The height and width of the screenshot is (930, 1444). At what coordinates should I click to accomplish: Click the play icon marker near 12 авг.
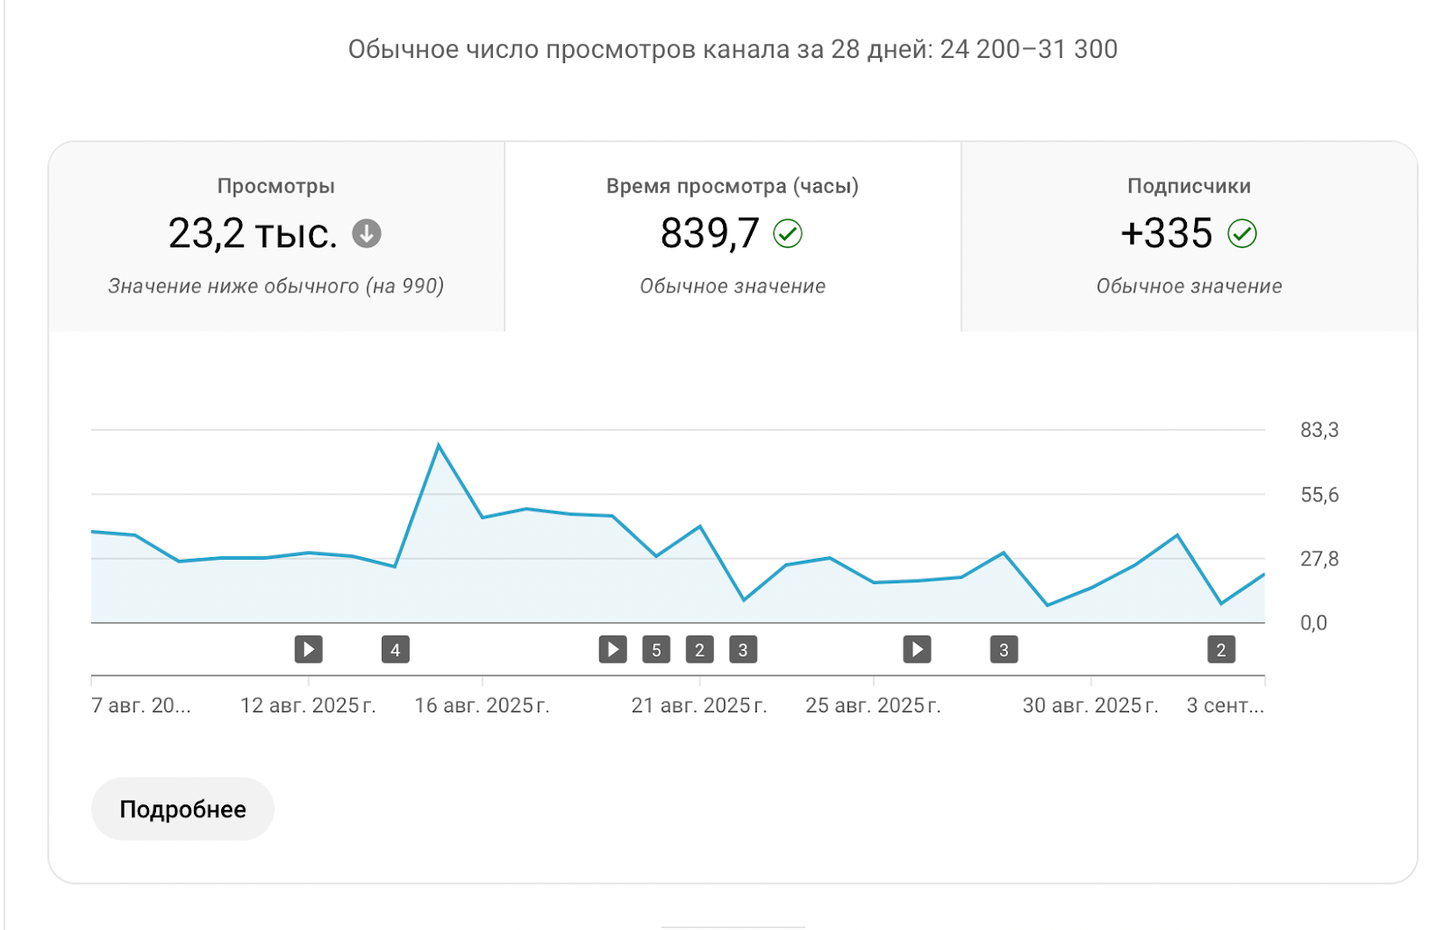pyautogui.click(x=308, y=649)
